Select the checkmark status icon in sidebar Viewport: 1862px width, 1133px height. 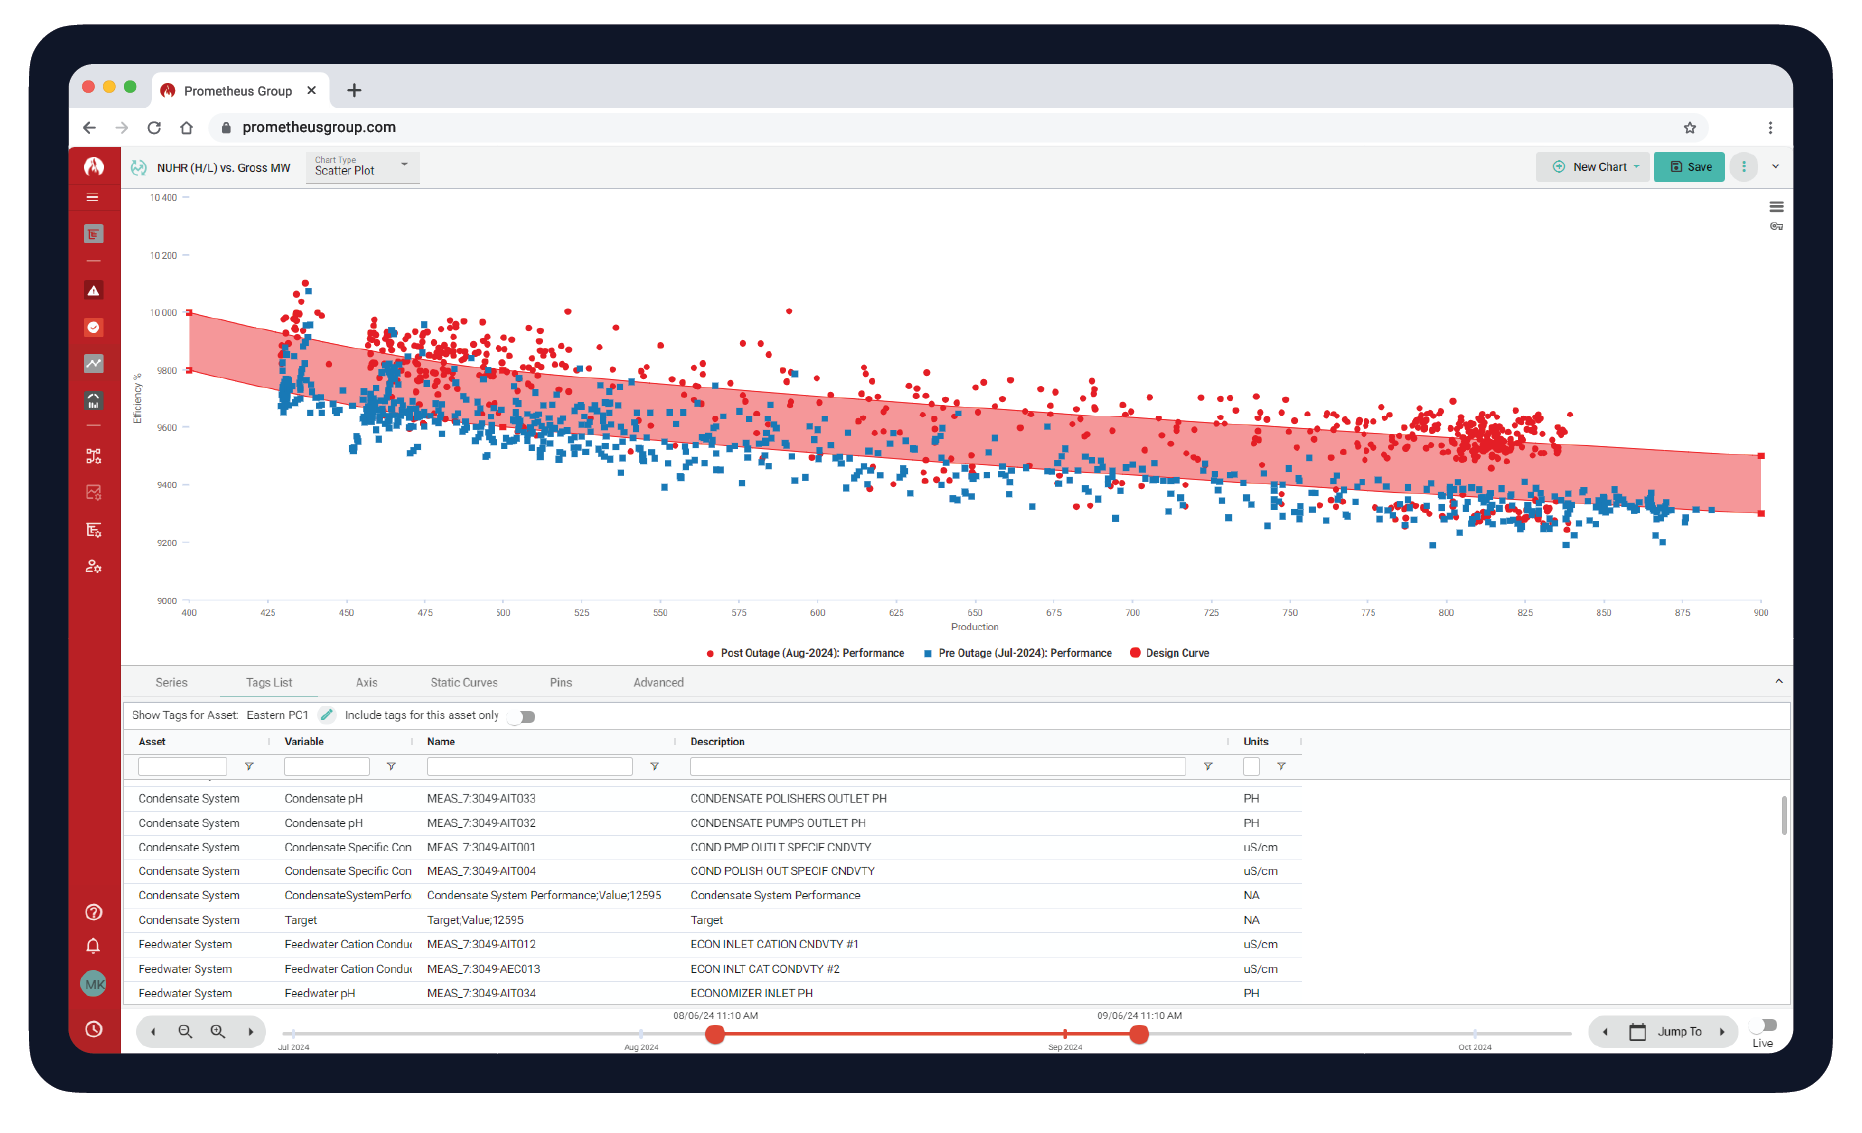tap(93, 327)
